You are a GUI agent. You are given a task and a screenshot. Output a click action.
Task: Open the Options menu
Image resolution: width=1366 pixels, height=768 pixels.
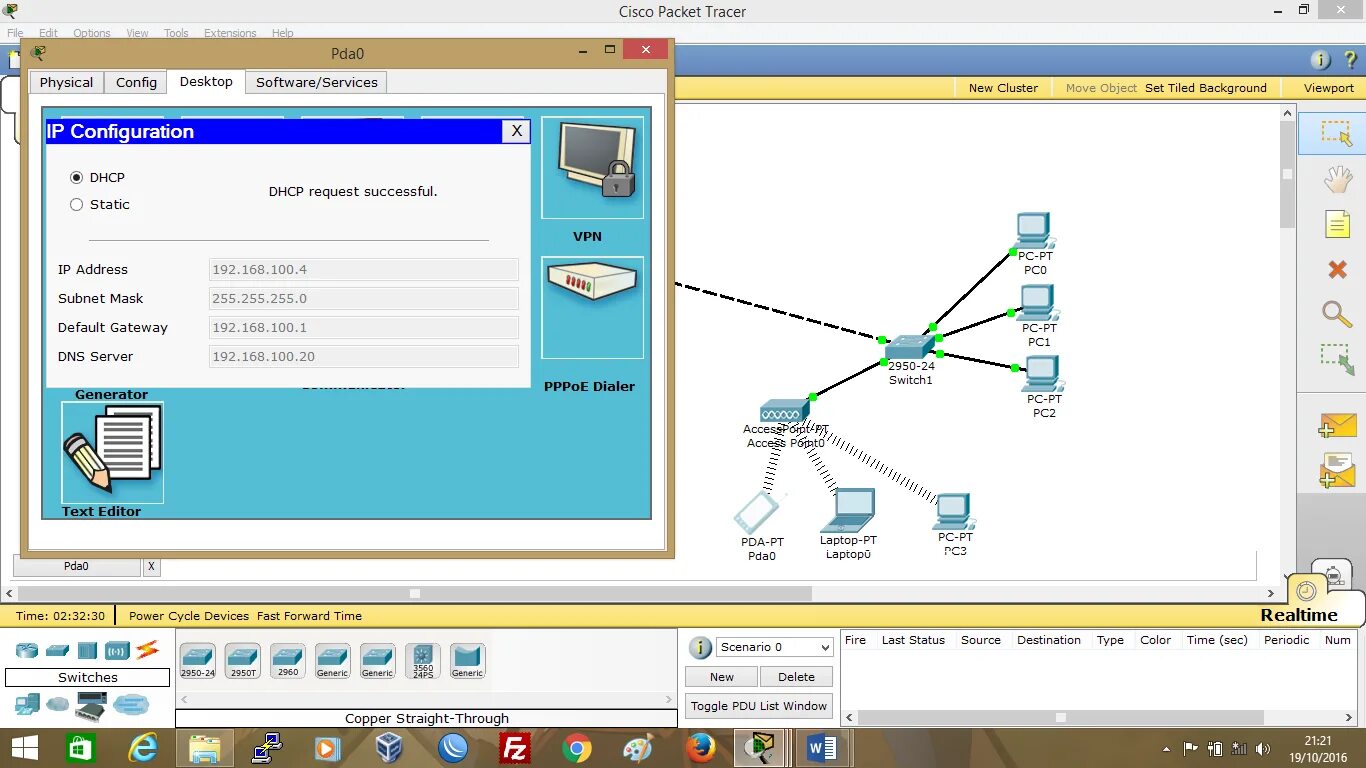[91, 33]
